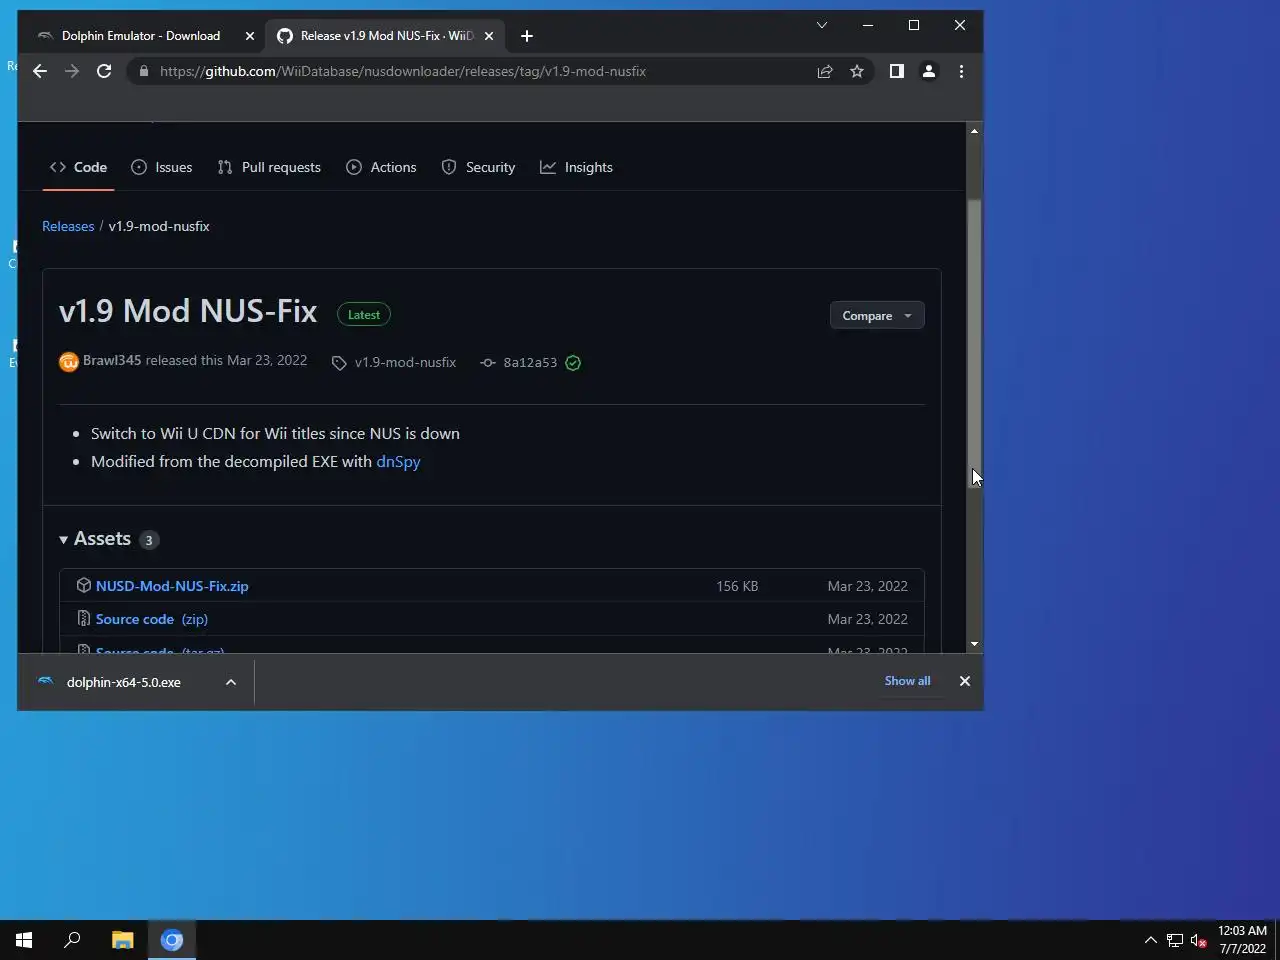Click the package icon beside NUSD-Mod-NUS-Fix.zip
The width and height of the screenshot is (1280, 960).
pyautogui.click(x=84, y=585)
